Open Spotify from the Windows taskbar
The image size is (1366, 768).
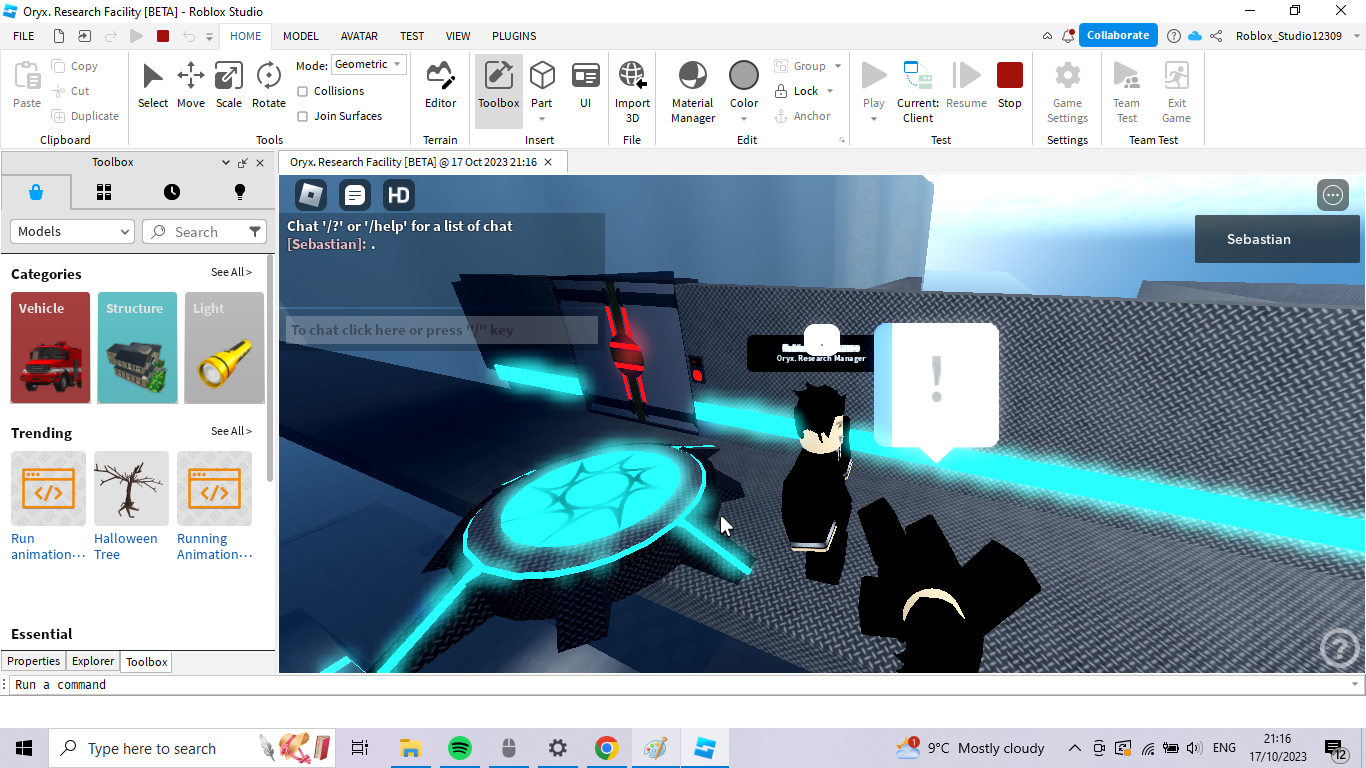pos(459,748)
